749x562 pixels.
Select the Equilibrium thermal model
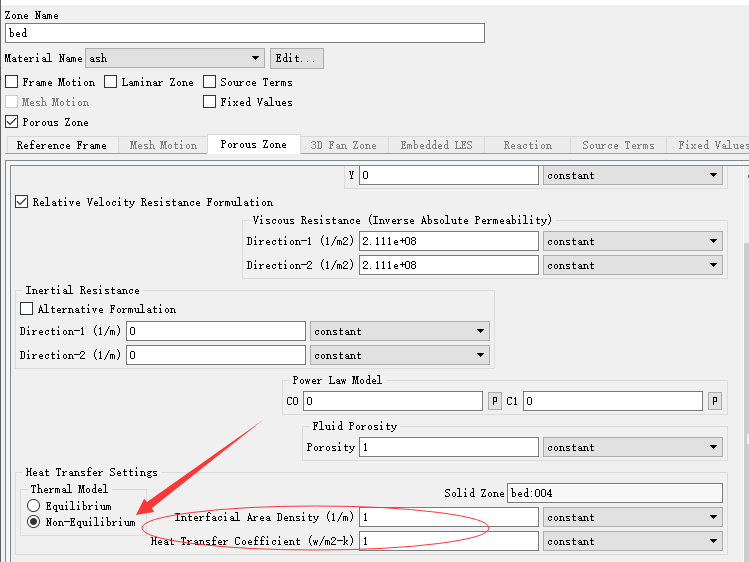tap(33, 505)
